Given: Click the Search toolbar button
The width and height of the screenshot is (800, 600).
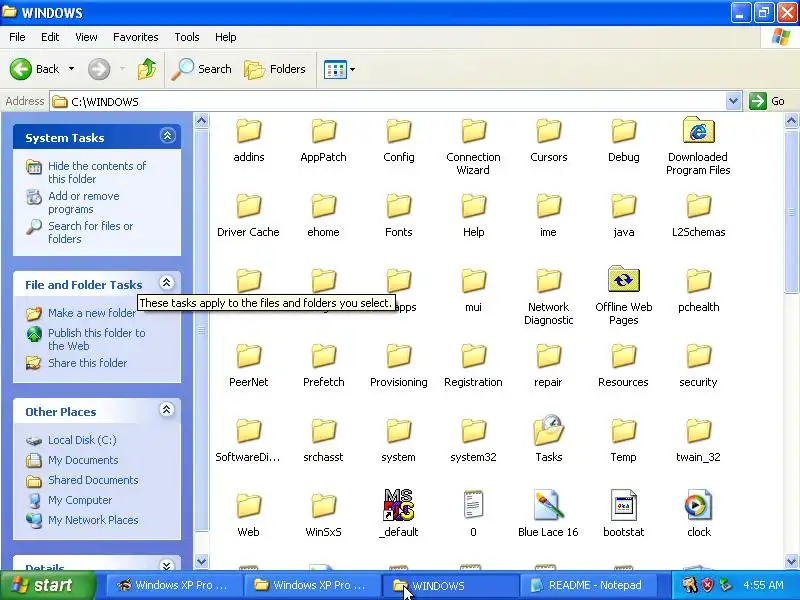Looking at the screenshot, I should [202, 69].
